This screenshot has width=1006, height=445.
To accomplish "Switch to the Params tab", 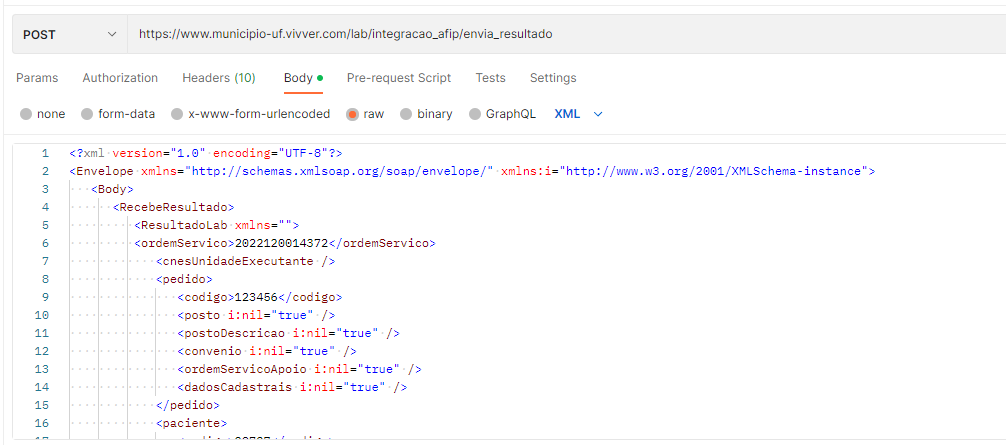I will tap(37, 78).
